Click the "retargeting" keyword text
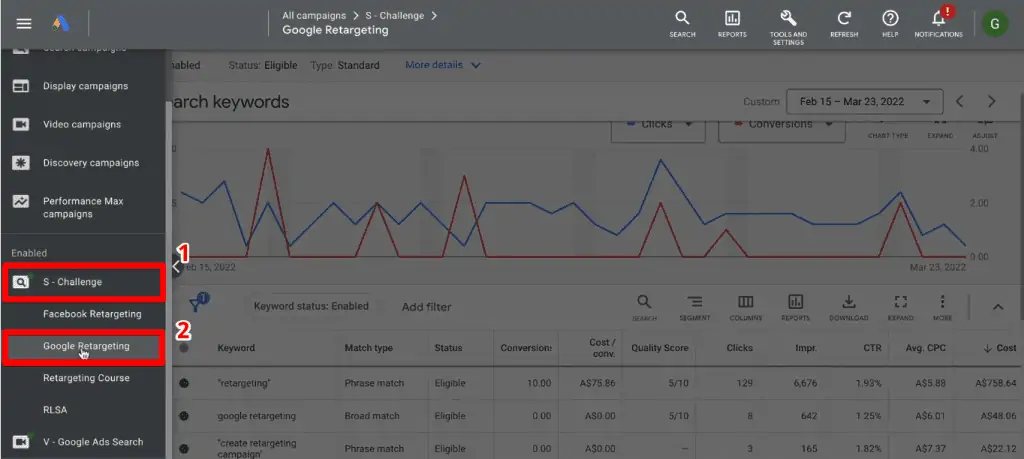1024x459 pixels. point(242,383)
